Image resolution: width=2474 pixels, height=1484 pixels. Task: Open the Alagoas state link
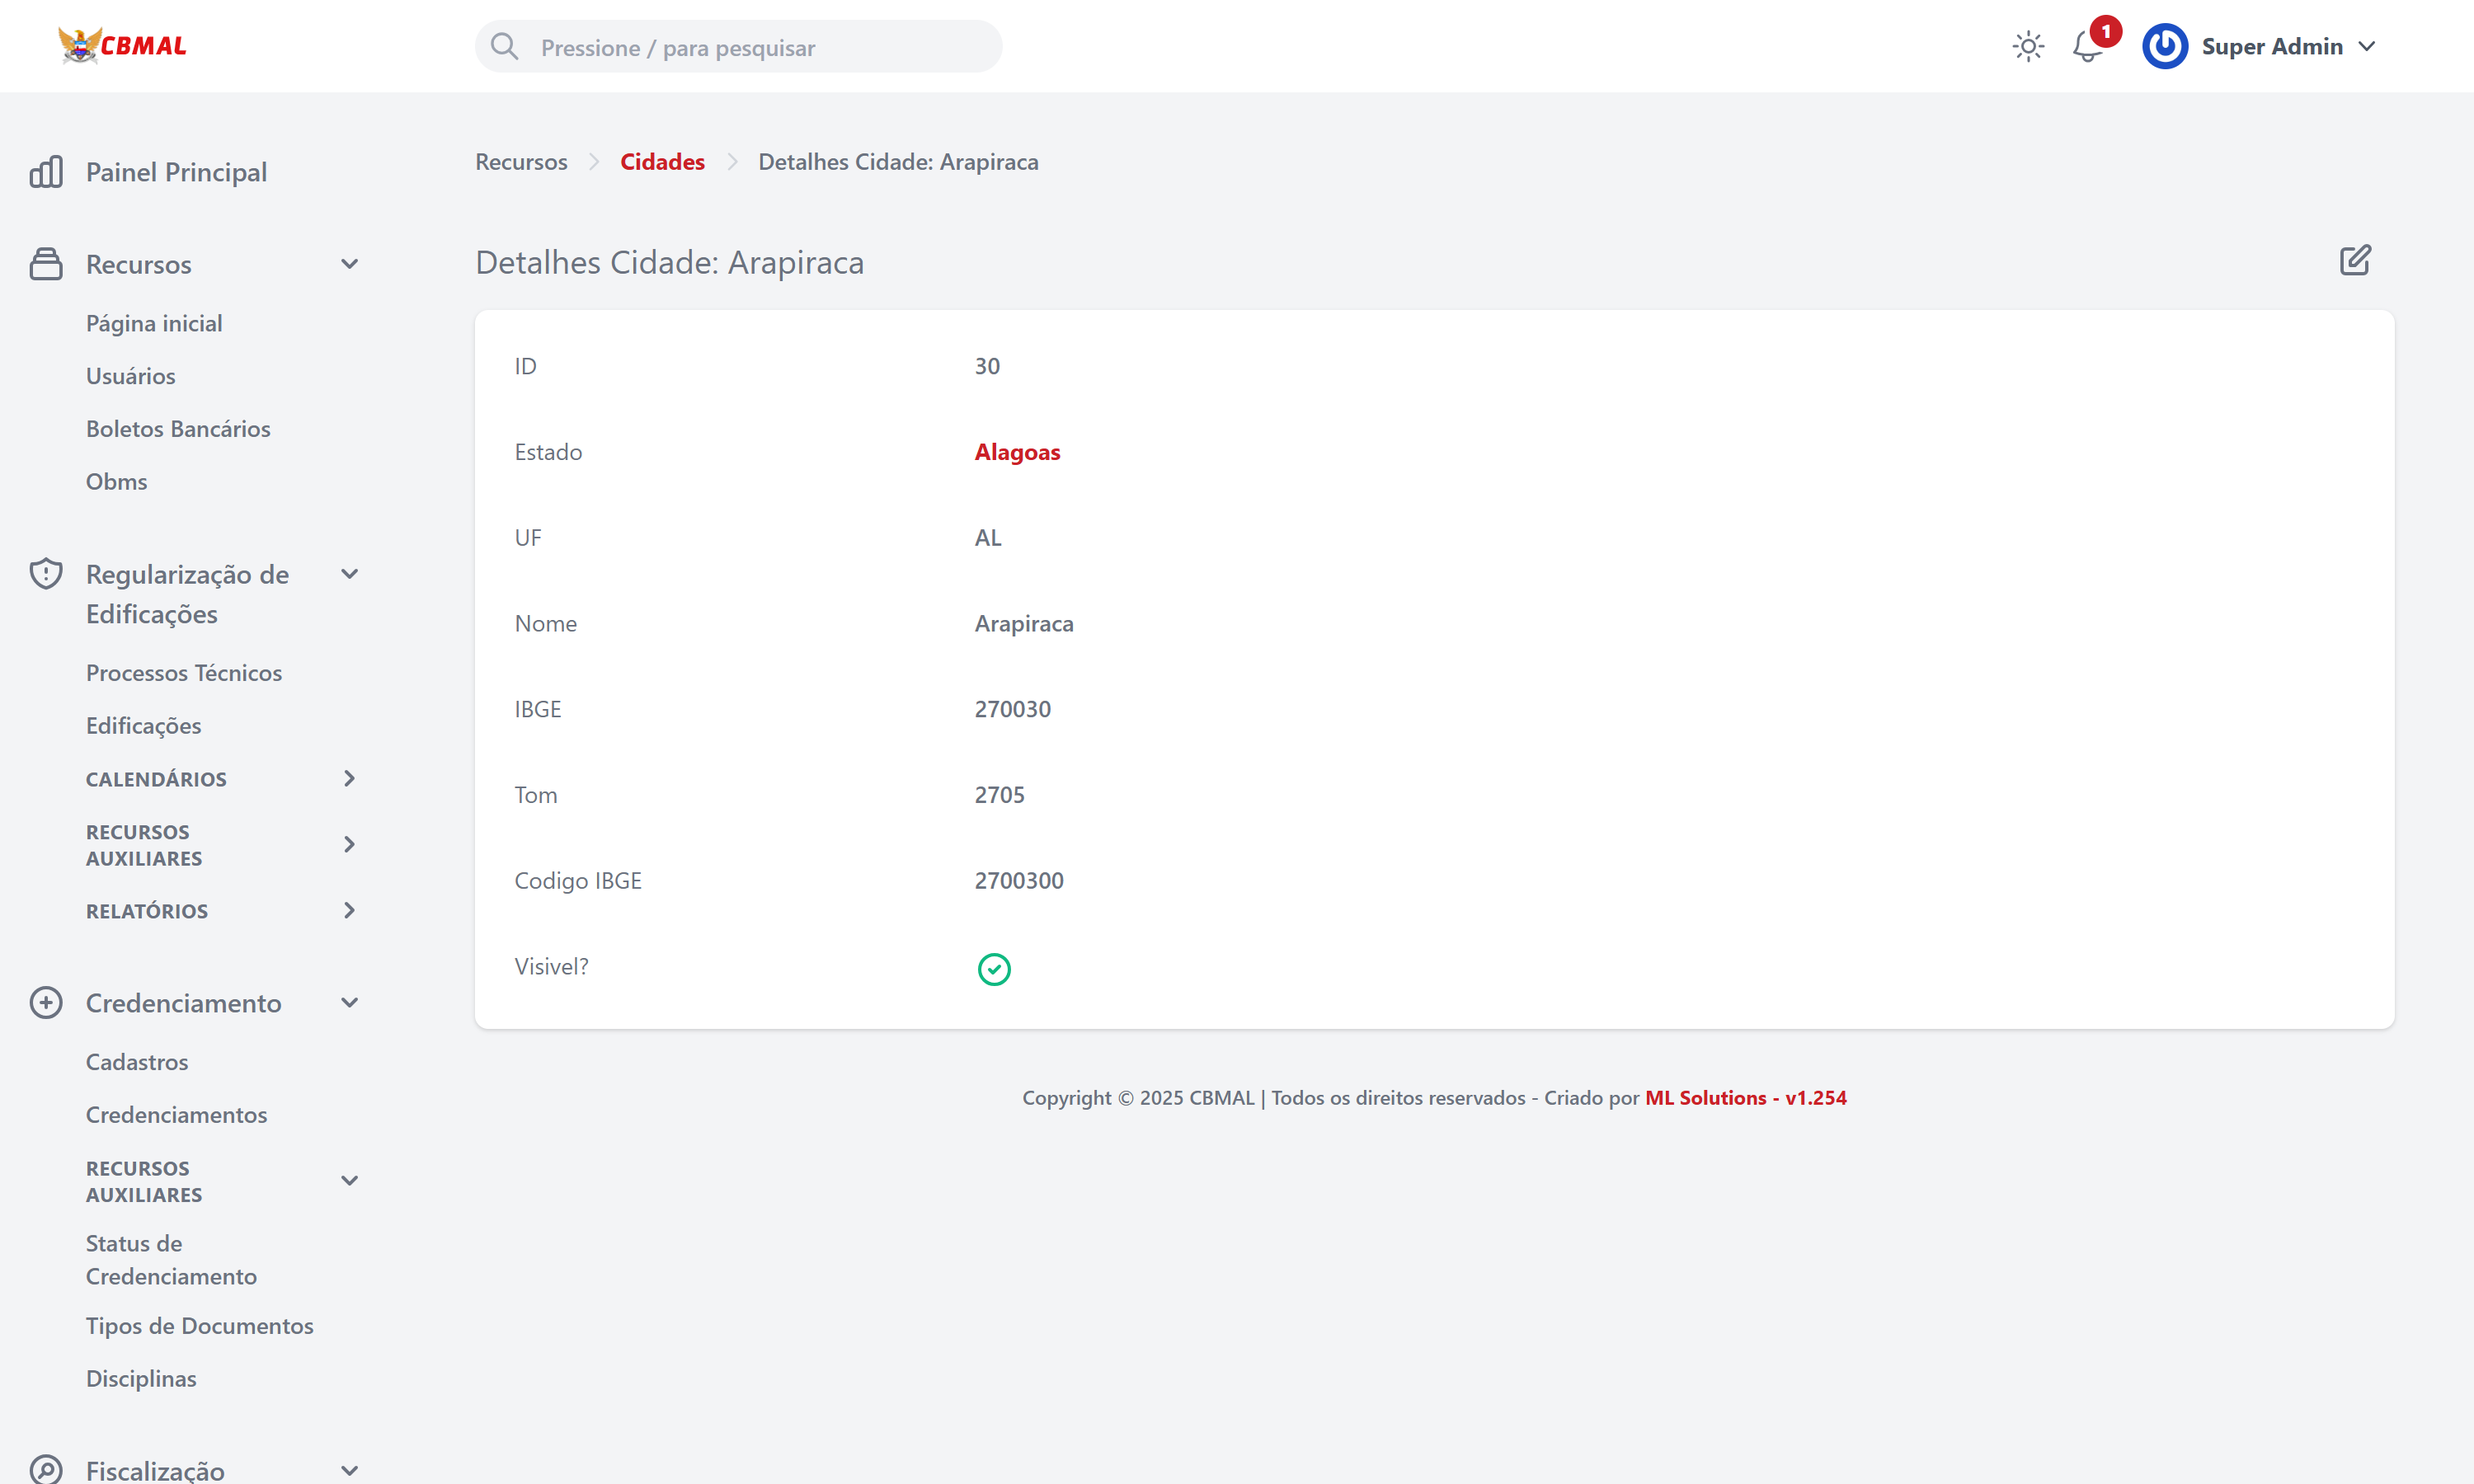click(1017, 452)
